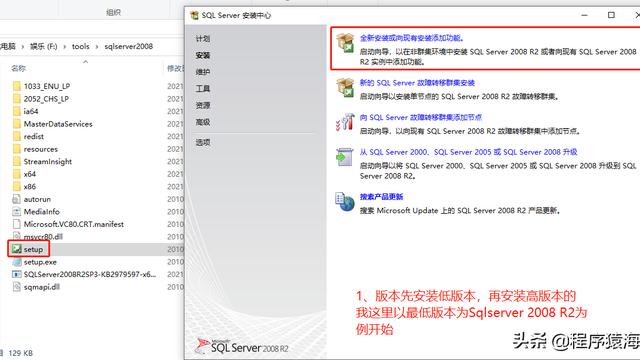Select the Microsoft.VC80.CRT.manifest file name
This screenshot has width=640, height=360.
73,224
